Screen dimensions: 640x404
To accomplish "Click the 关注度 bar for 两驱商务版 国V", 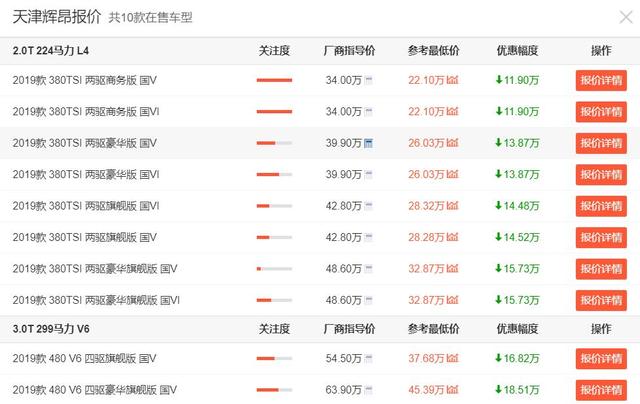I will (274, 80).
